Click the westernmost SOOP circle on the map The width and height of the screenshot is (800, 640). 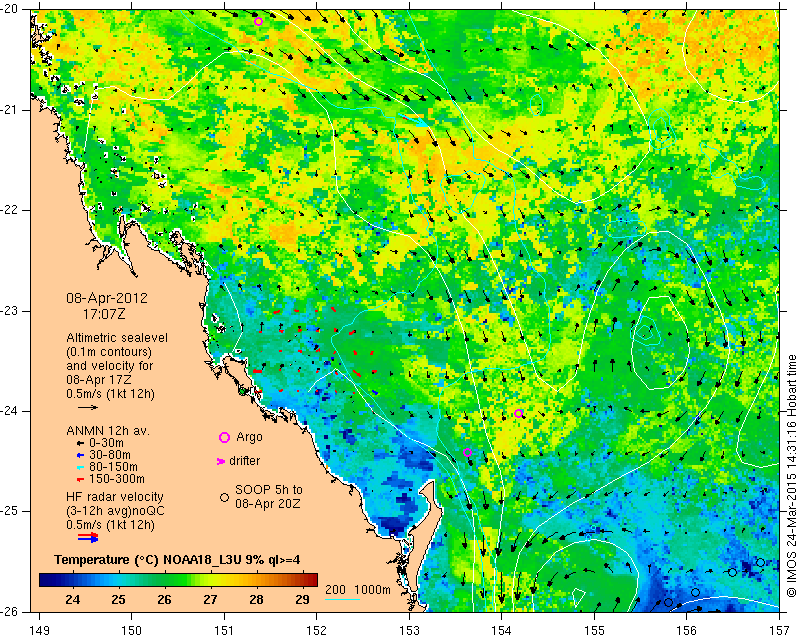(668, 602)
